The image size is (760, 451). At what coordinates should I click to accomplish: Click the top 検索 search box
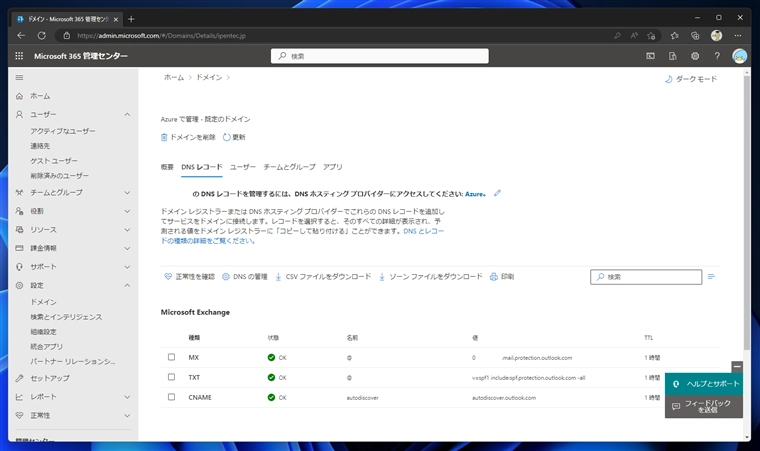coord(380,56)
